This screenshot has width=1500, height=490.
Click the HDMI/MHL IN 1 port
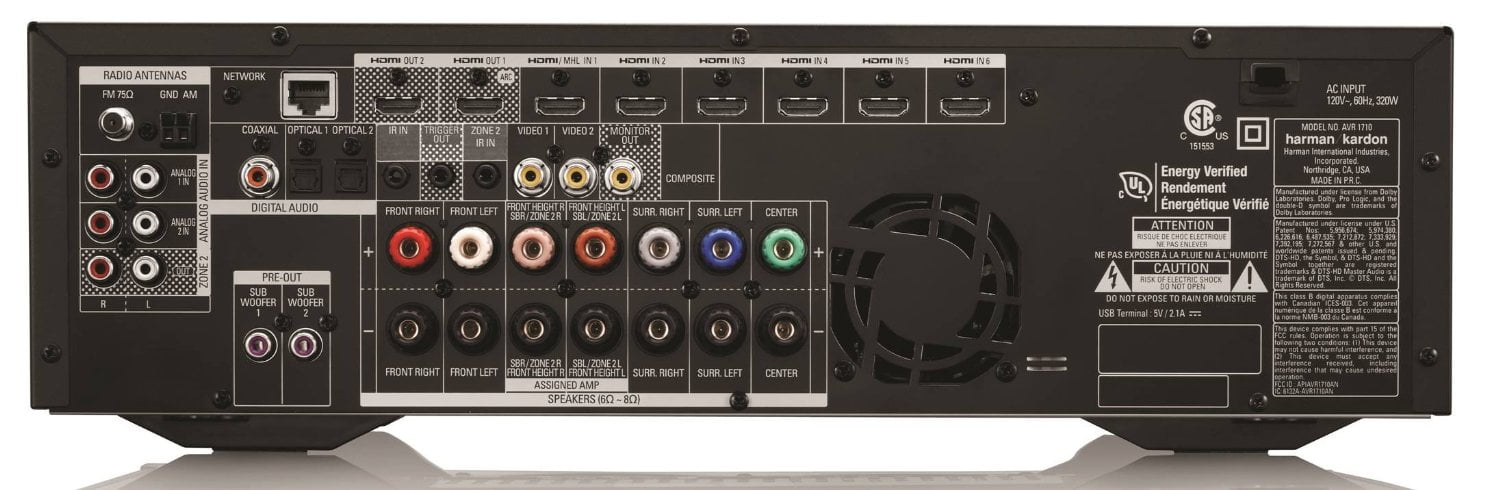click(560, 105)
